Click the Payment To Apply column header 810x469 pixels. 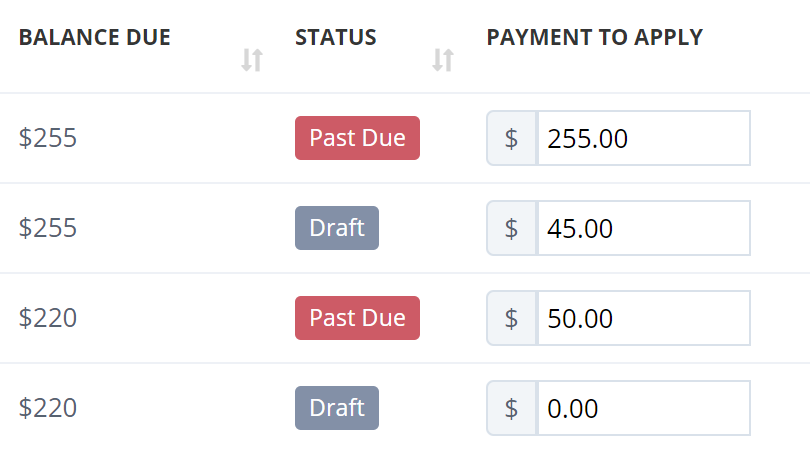[595, 37]
